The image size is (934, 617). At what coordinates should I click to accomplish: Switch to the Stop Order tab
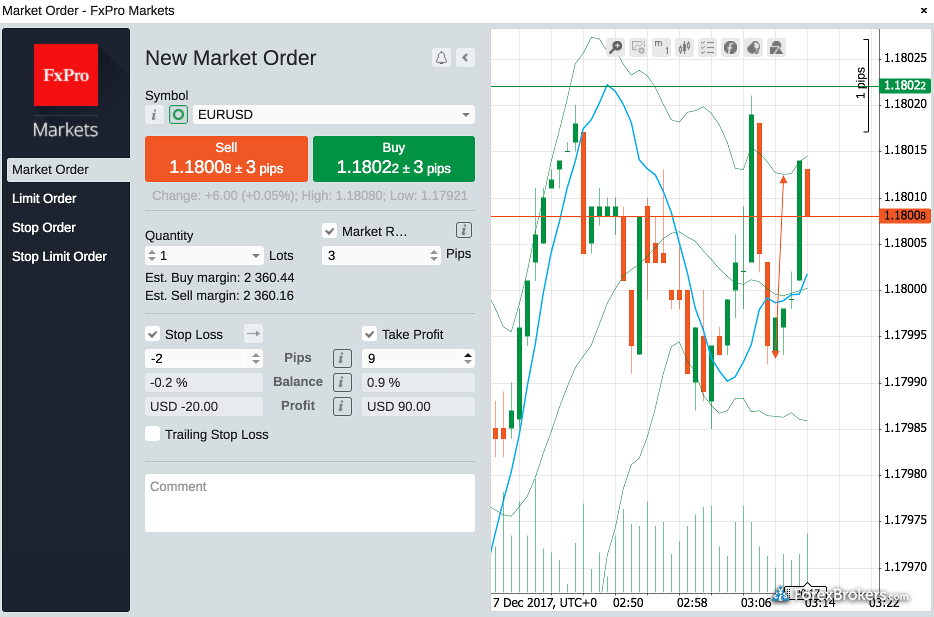coord(43,228)
